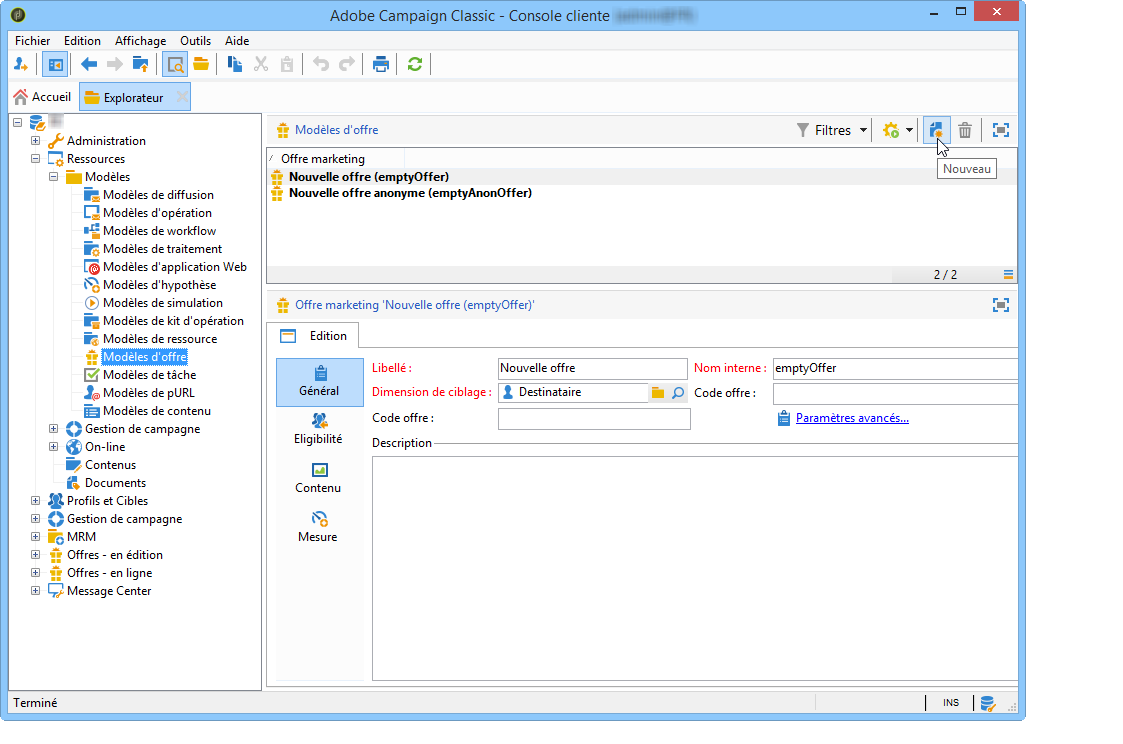Select Nouvelle offre (emptyOffer) row

[642, 177]
